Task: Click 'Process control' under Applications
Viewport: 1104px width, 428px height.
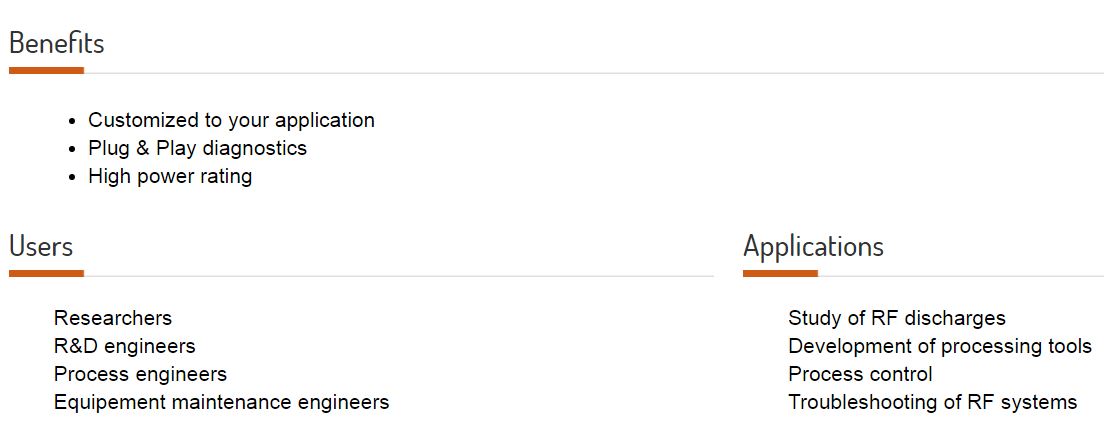Action: click(860, 374)
